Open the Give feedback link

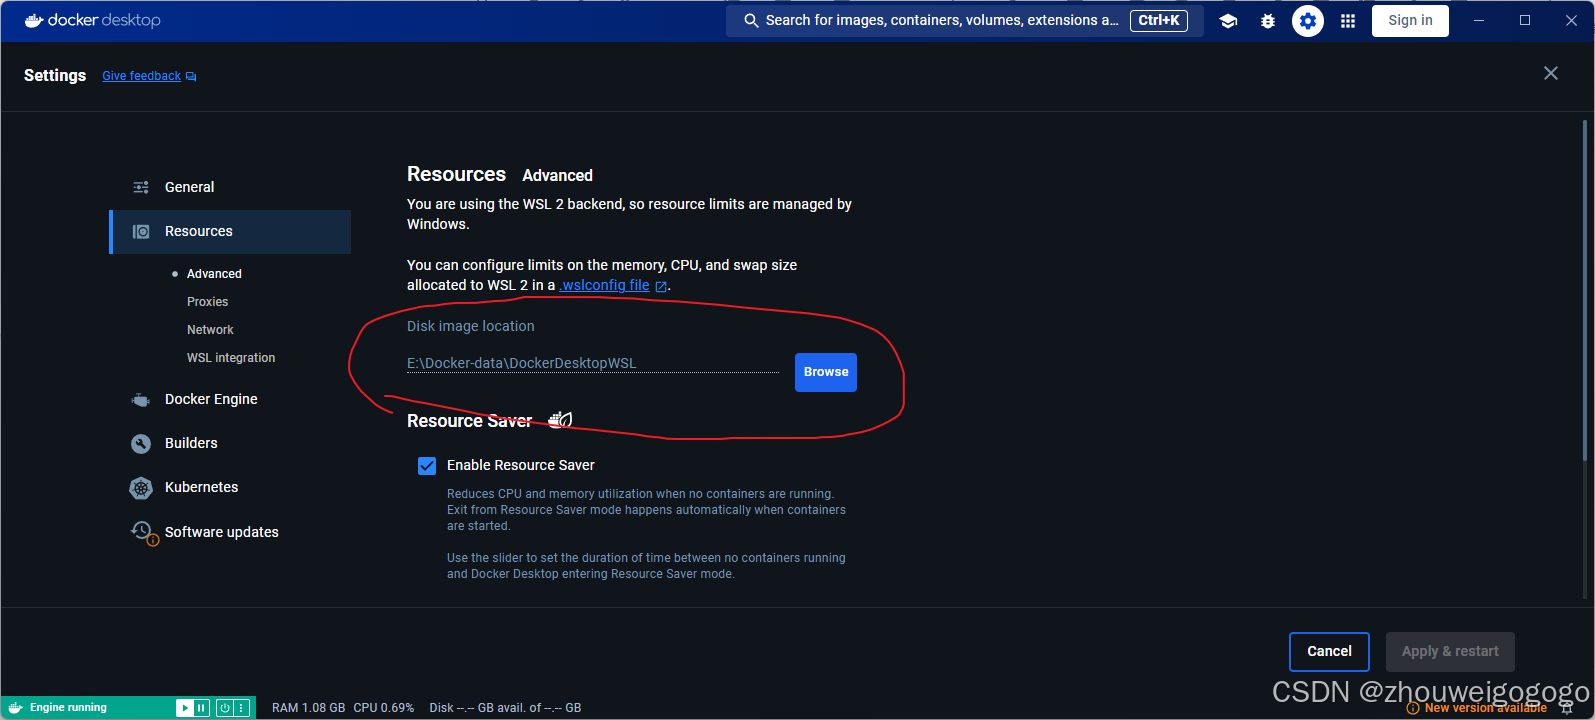click(x=149, y=76)
